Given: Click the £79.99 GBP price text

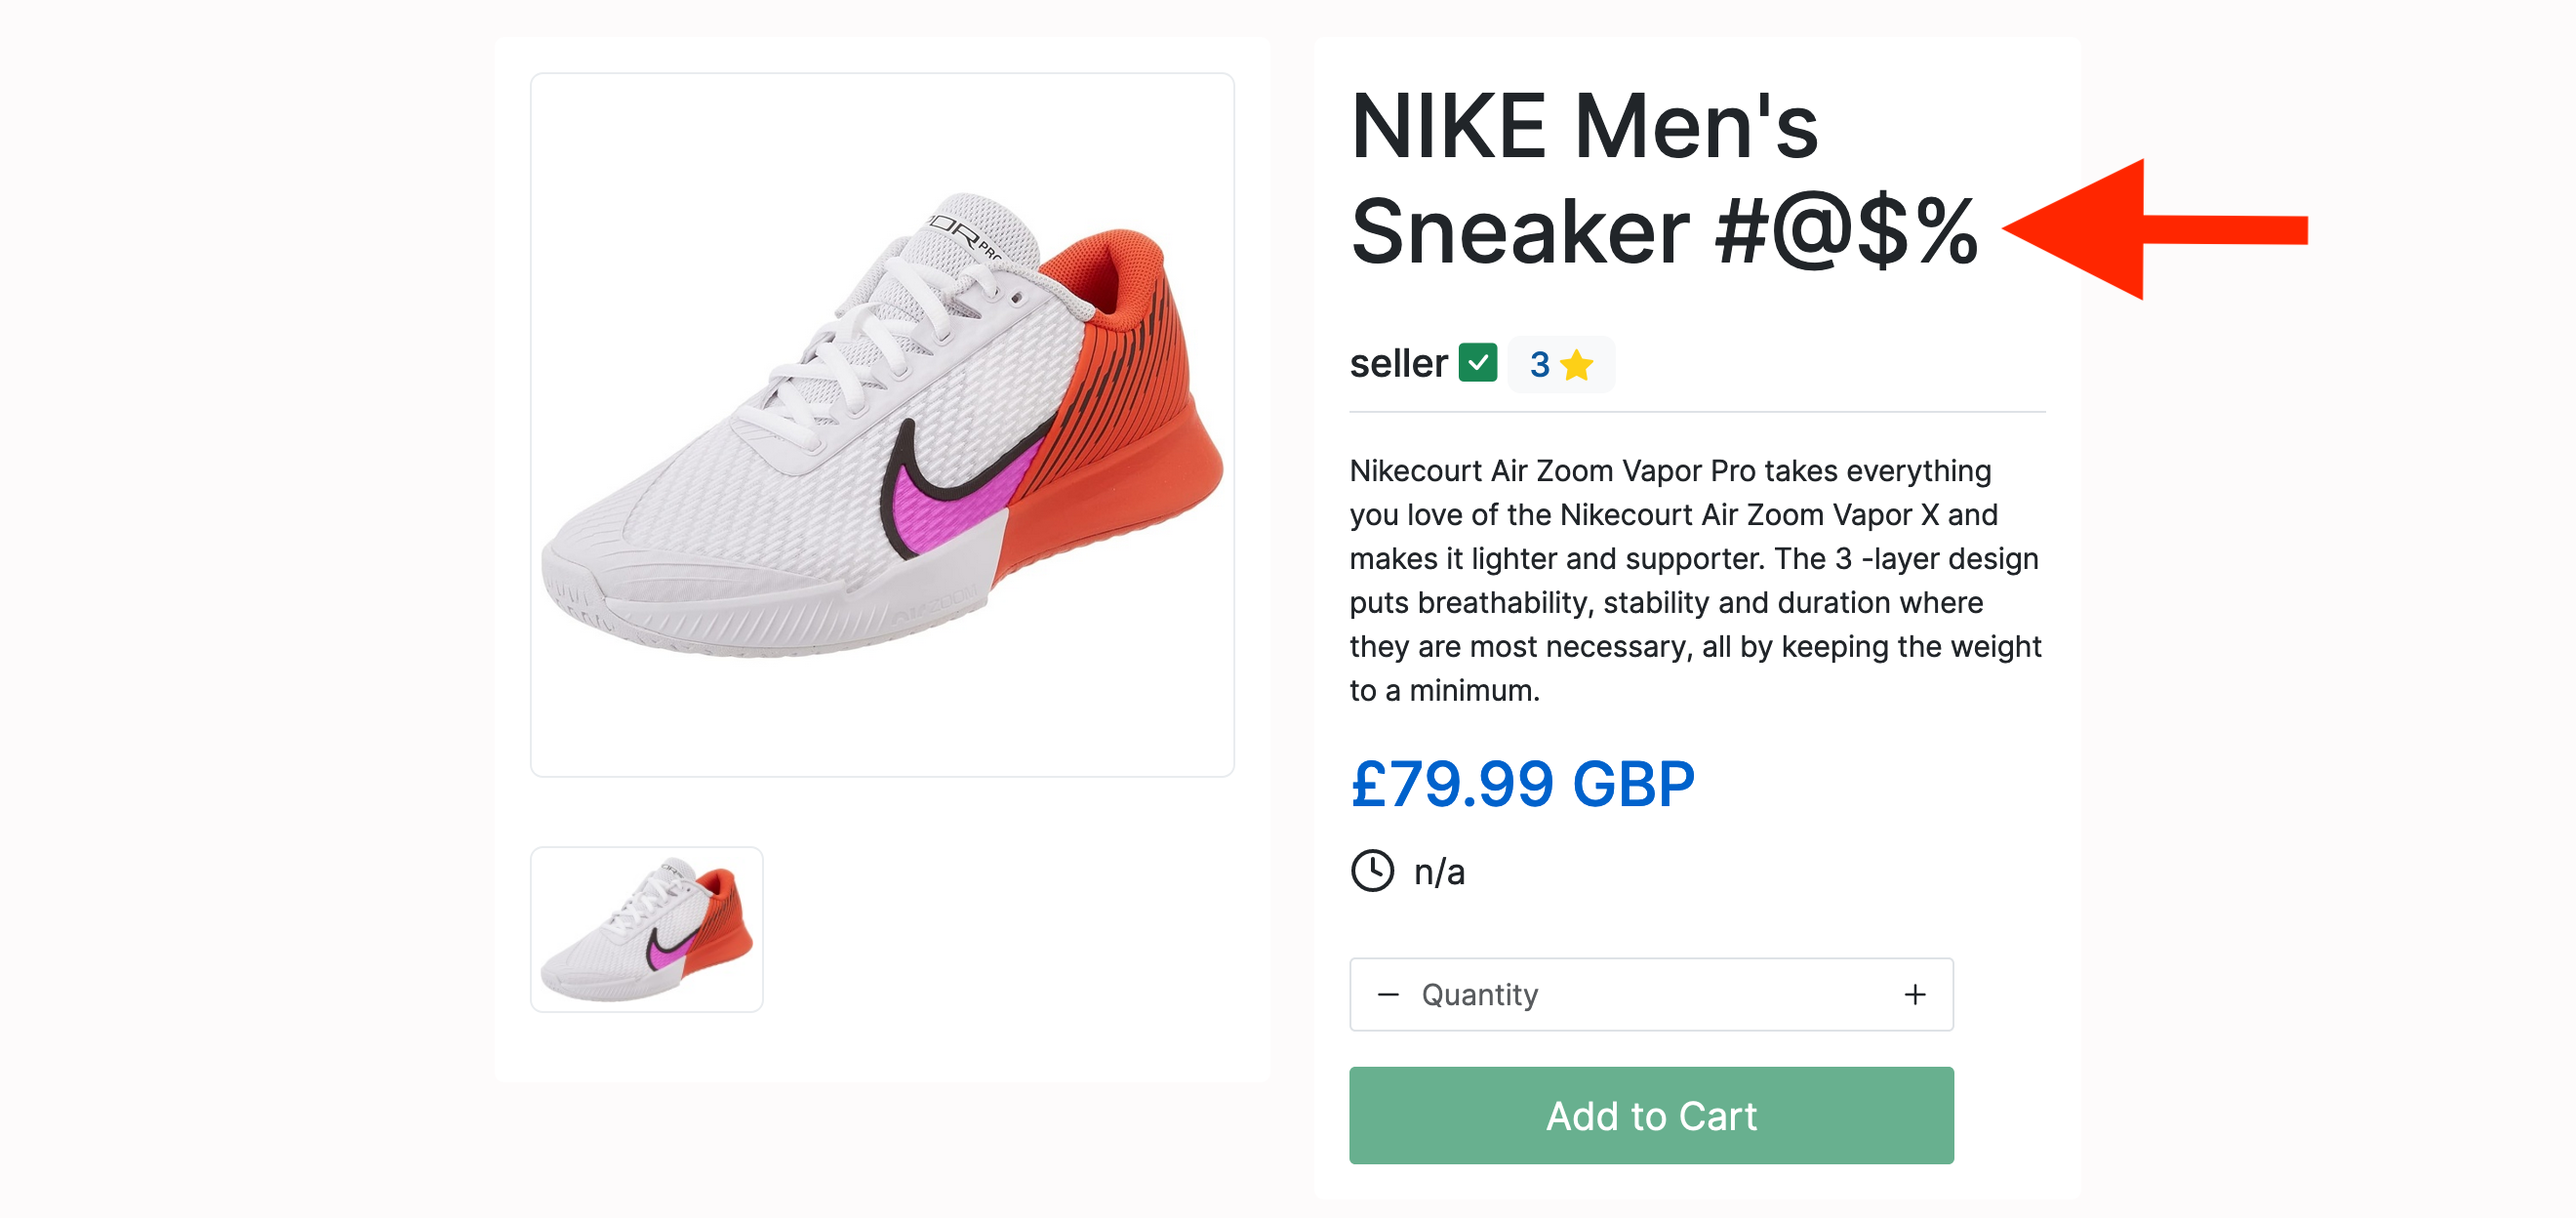Looking at the screenshot, I should tap(1521, 784).
